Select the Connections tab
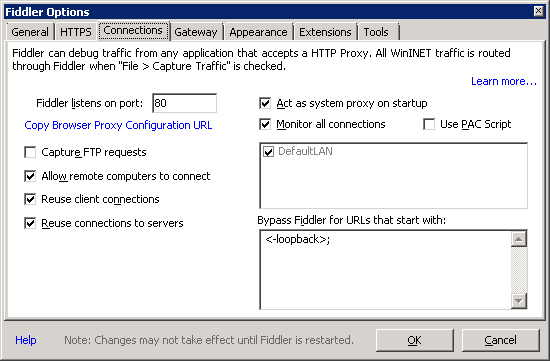The height and width of the screenshot is (361, 550). tap(133, 31)
